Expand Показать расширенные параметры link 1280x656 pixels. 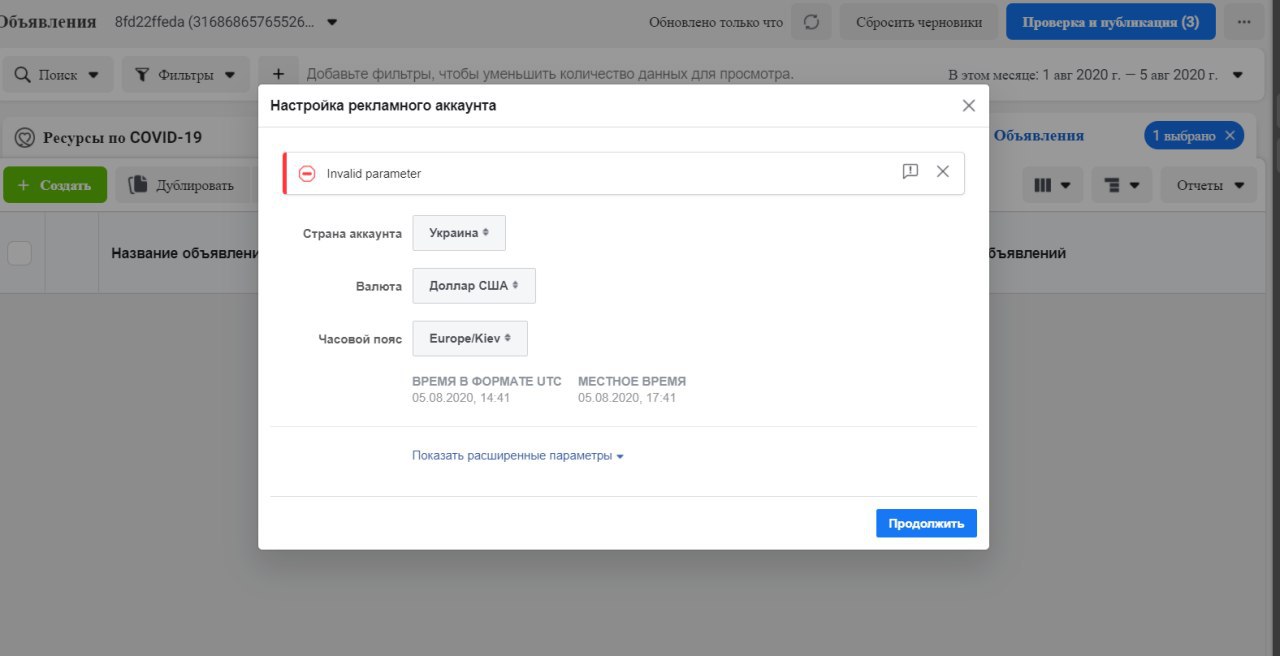pyautogui.click(x=518, y=456)
